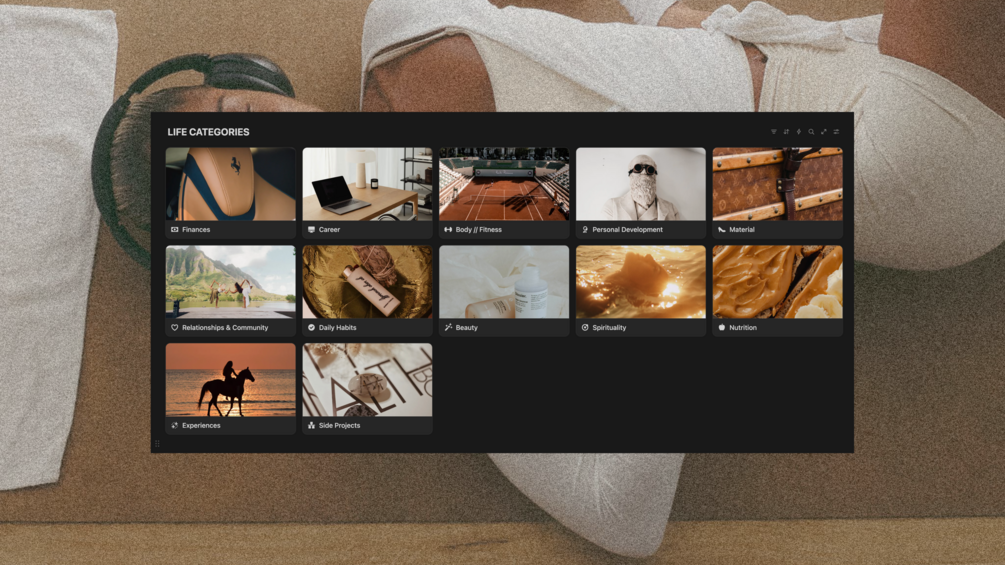Click the 'Material' card label
This screenshot has height=565, width=1005.
click(742, 229)
